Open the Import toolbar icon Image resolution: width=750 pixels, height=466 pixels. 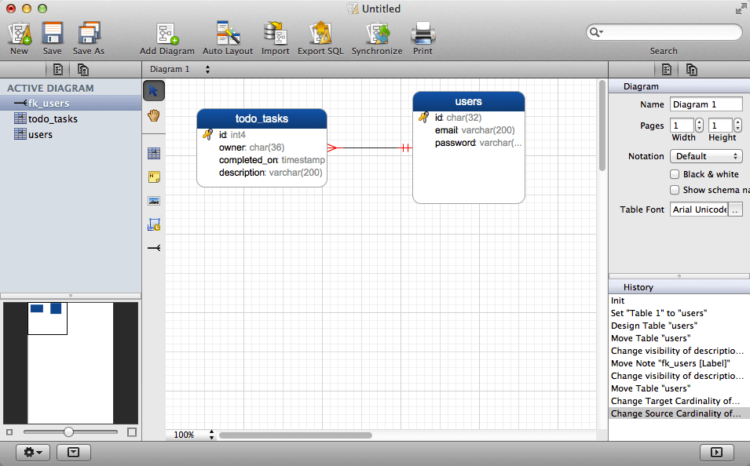pyautogui.click(x=275, y=33)
